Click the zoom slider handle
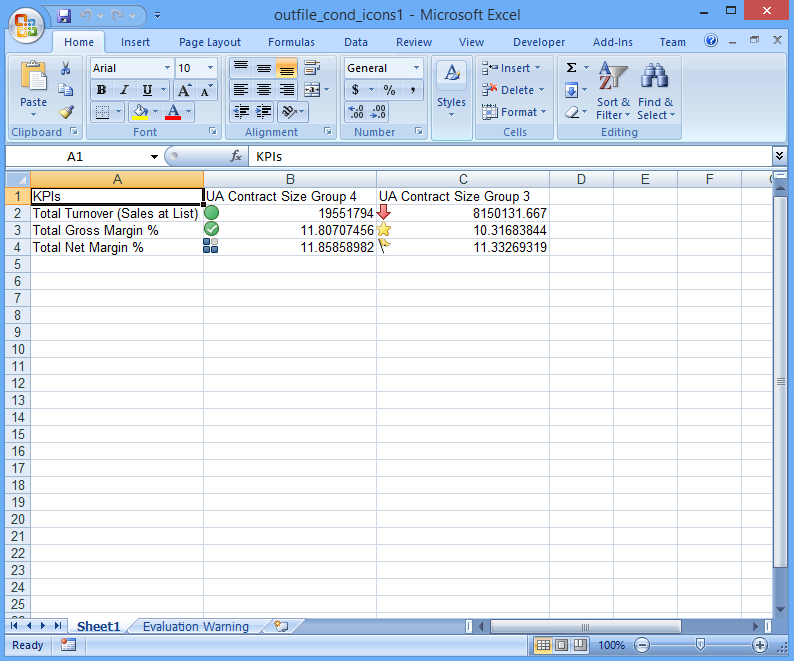The image size is (794, 661). tap(700, 645)
